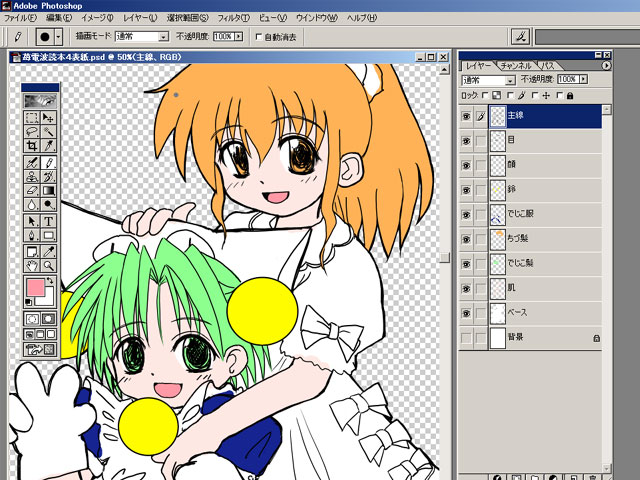
Task: Select the Dodge tool
Action: (49, 204)
